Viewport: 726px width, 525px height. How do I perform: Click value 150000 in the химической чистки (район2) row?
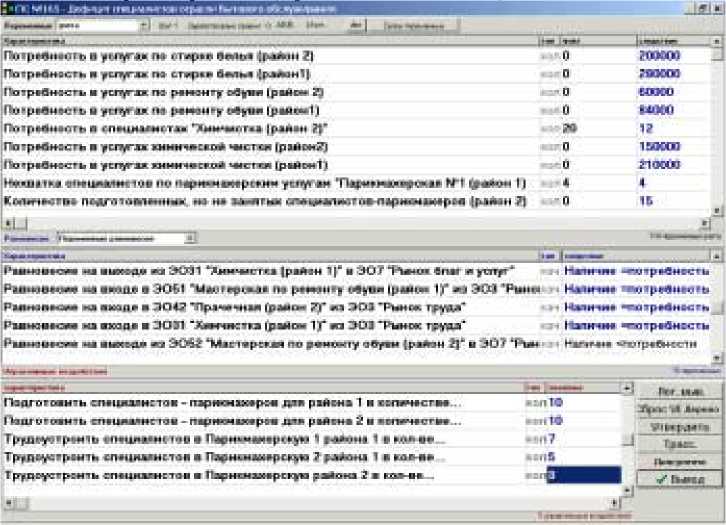(x=659, y=147)
